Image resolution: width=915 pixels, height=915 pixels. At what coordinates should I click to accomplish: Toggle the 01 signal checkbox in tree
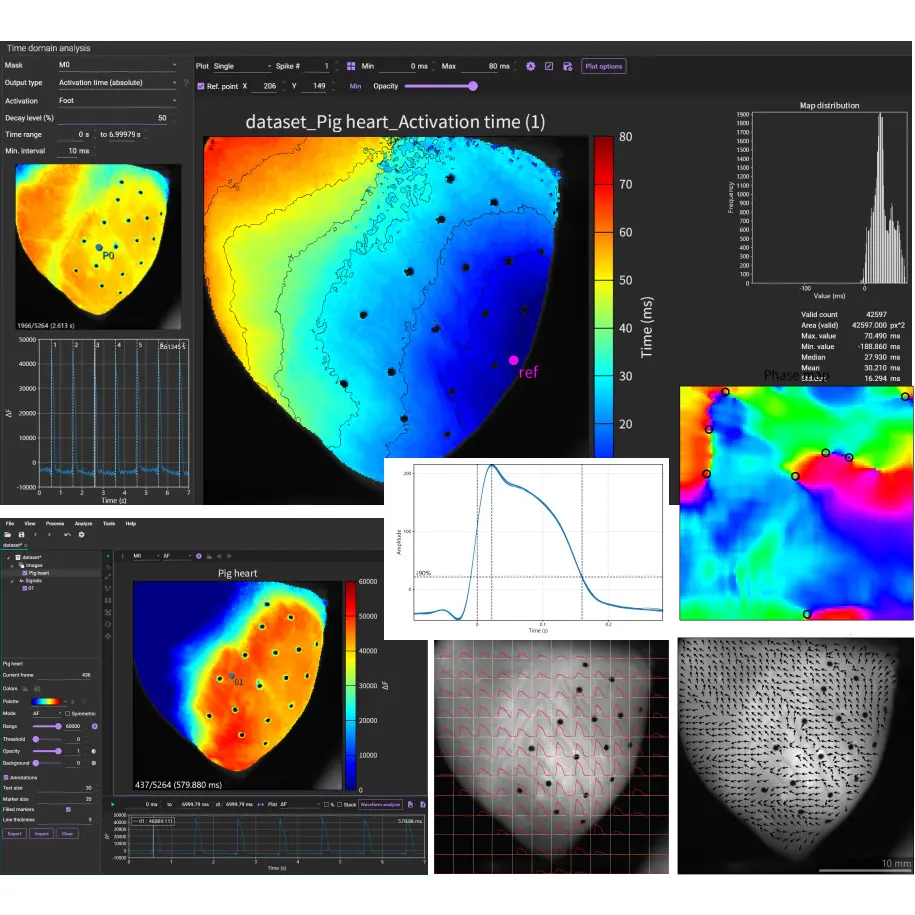(25, 588)
